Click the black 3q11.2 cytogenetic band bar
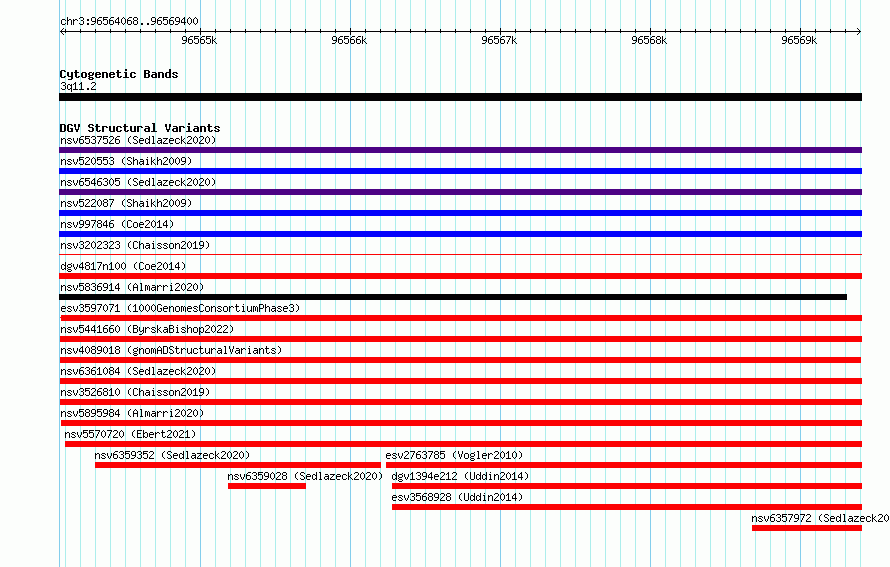 click(x=460, y=97)
